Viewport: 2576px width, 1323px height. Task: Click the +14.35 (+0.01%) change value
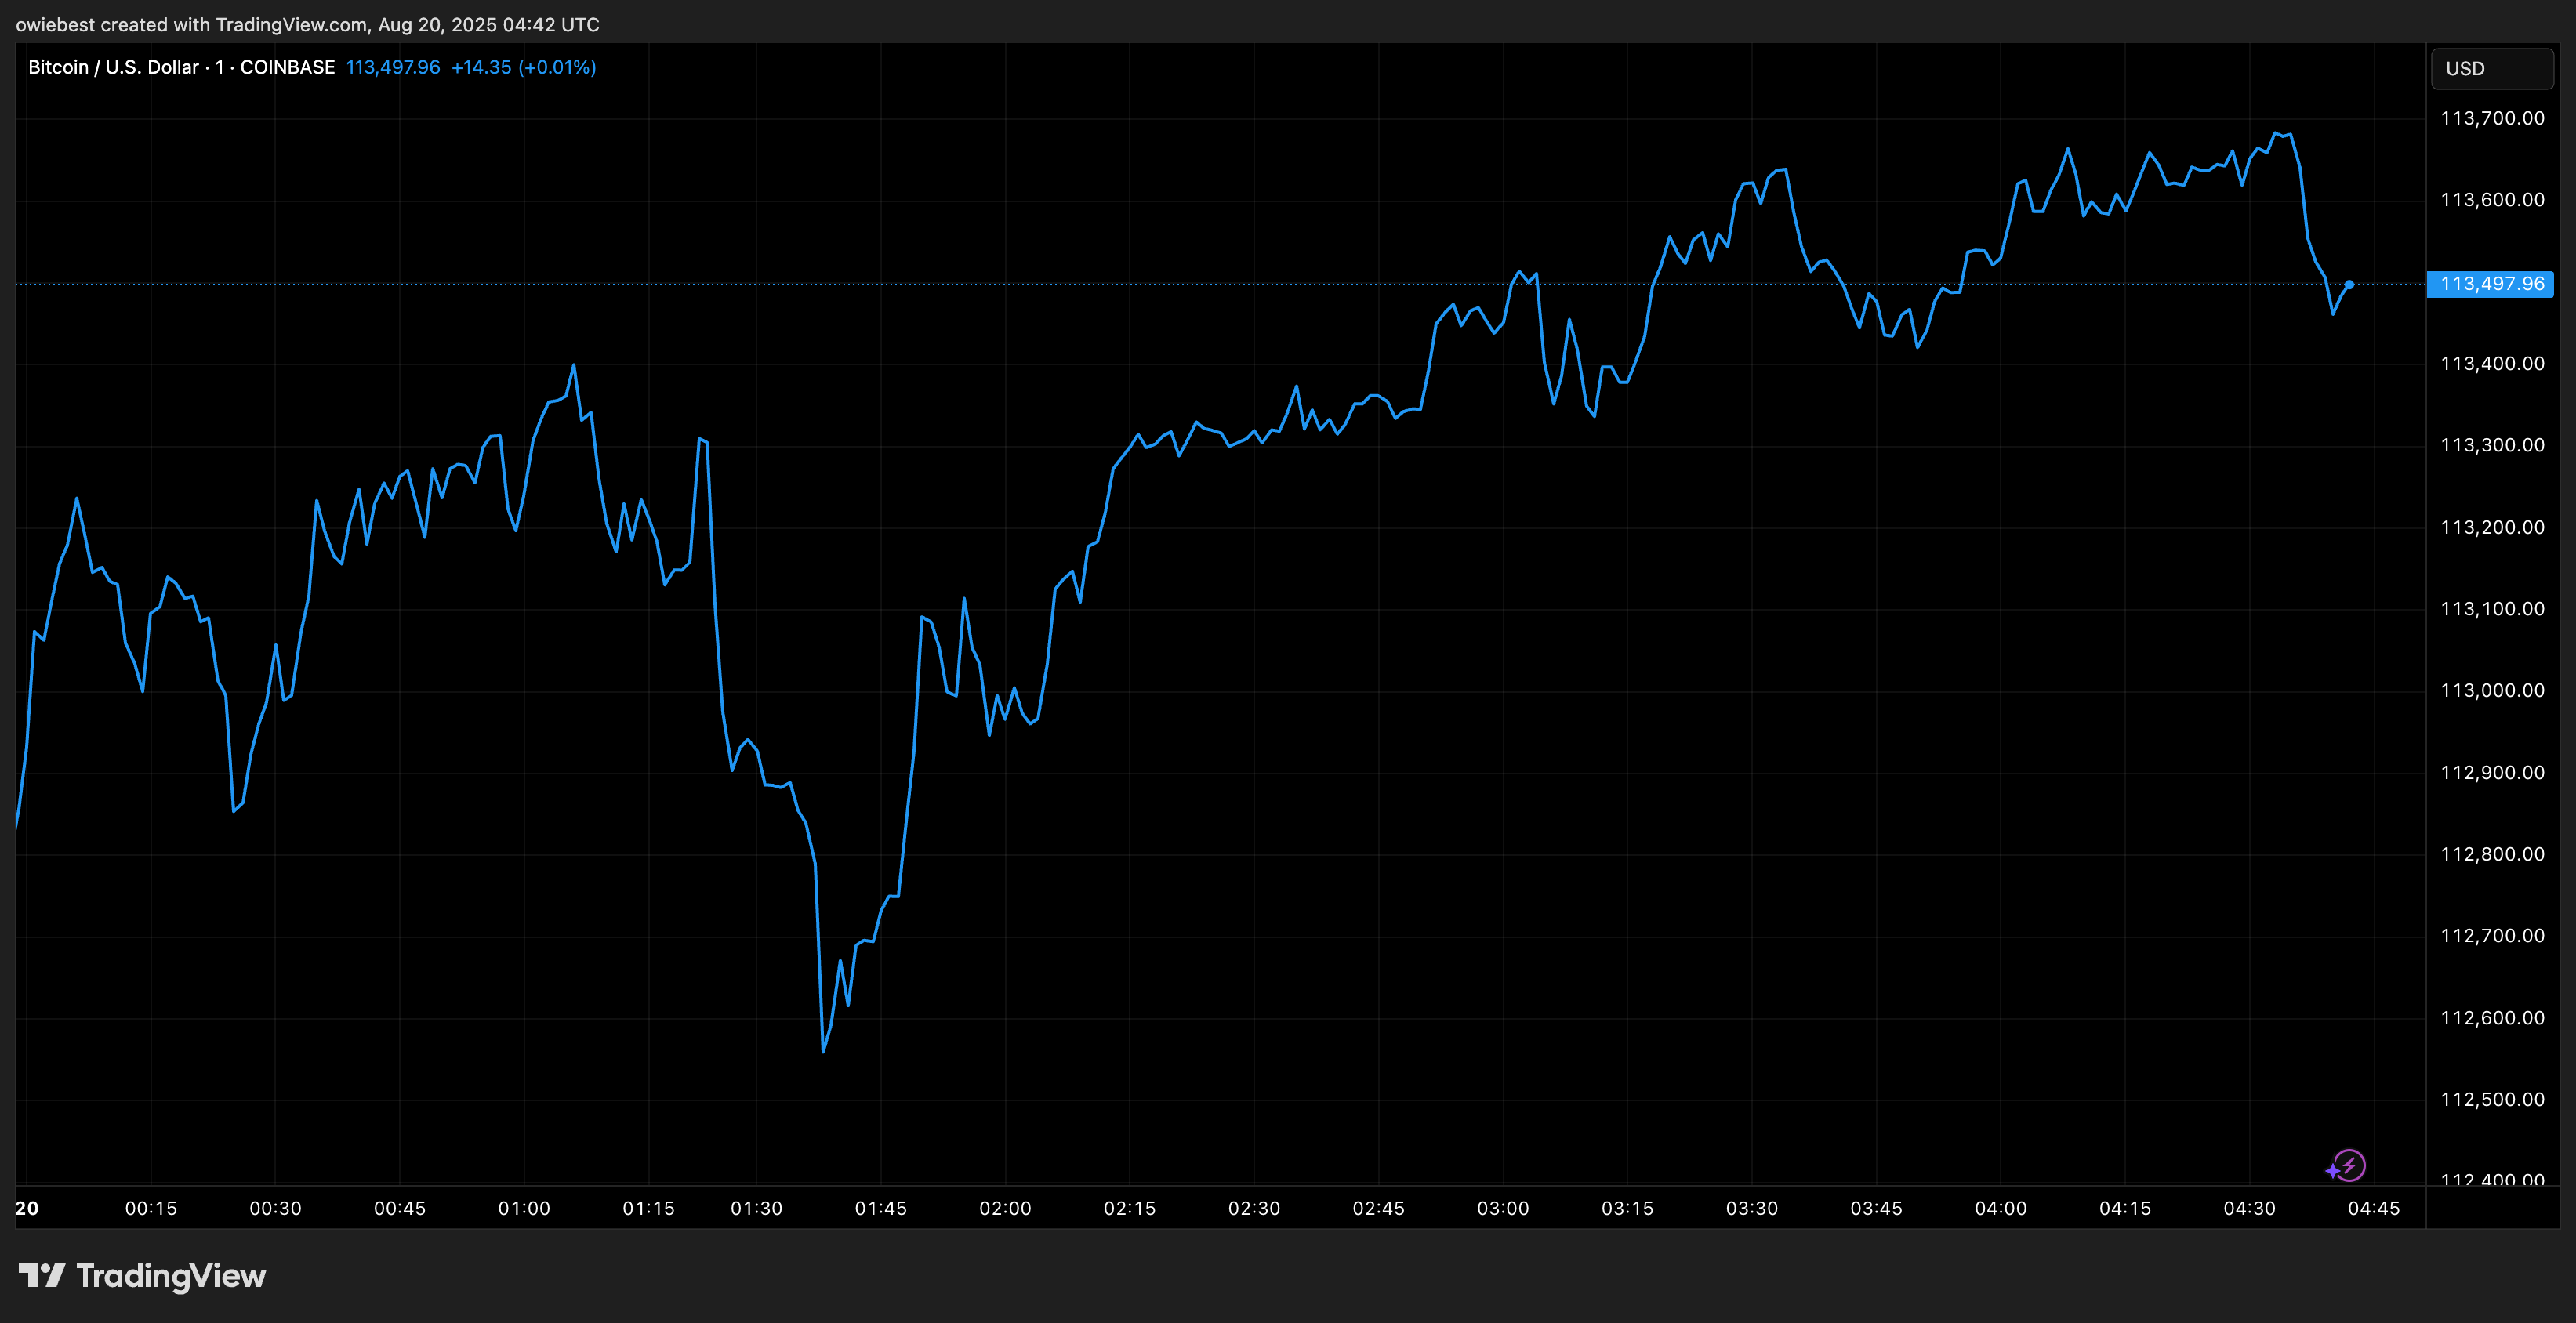523,67
